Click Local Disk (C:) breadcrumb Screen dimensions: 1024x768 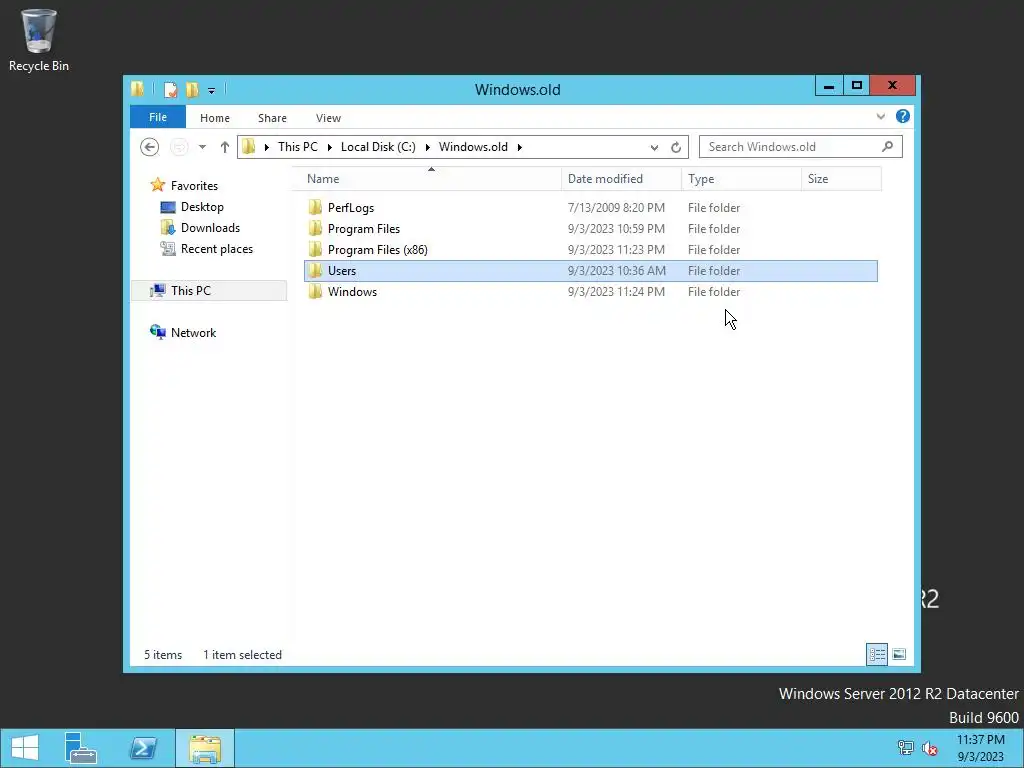pyautogui.click(x=378, y=147)
